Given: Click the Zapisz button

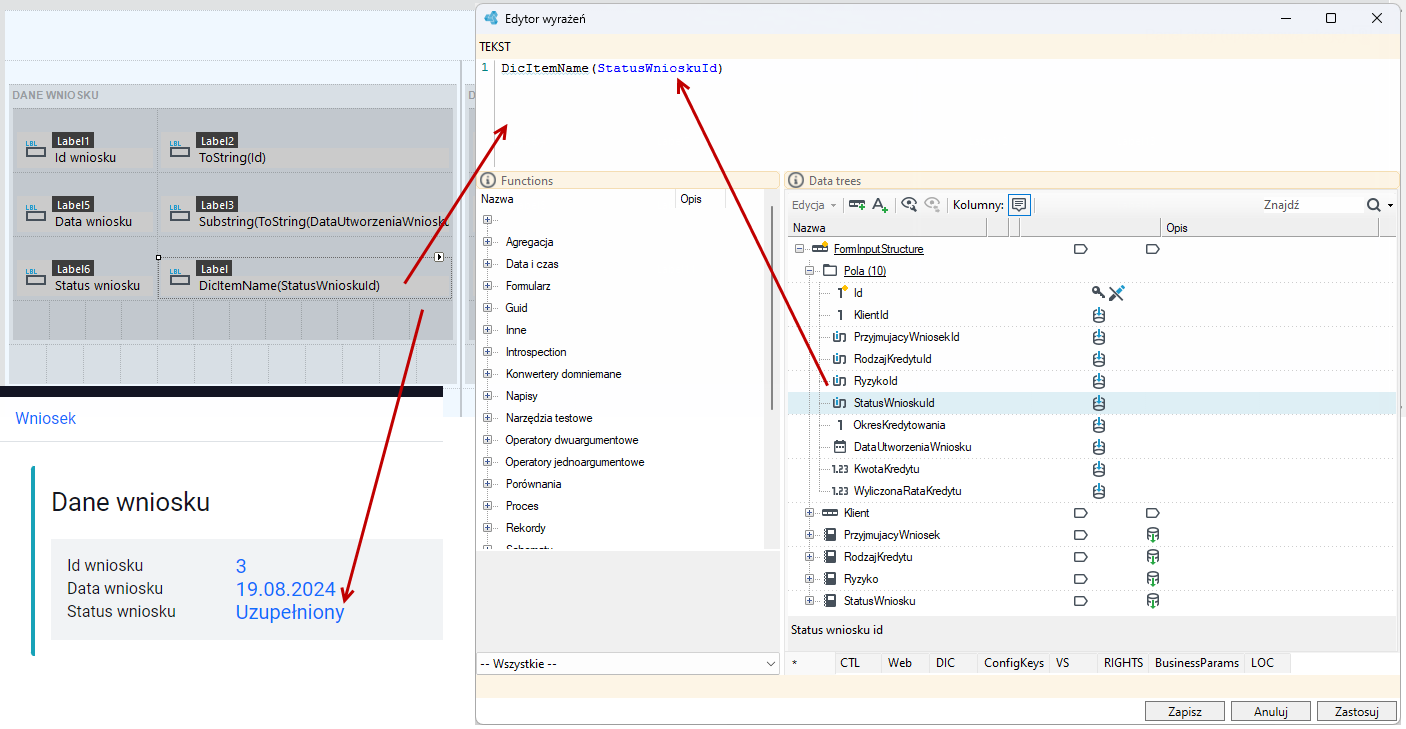Looking at the screenshot, I should click(1185, 712).
